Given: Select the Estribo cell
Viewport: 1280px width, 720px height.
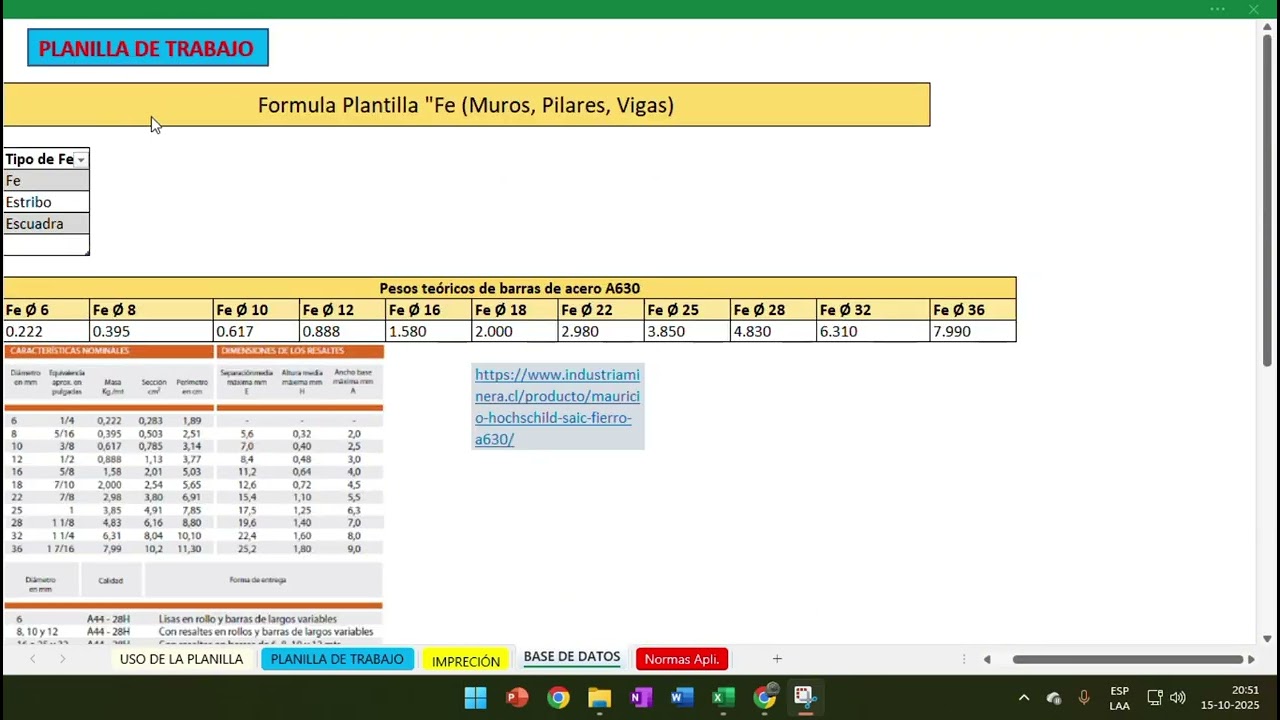Looking at the screenshot, I should pos(46,202).
